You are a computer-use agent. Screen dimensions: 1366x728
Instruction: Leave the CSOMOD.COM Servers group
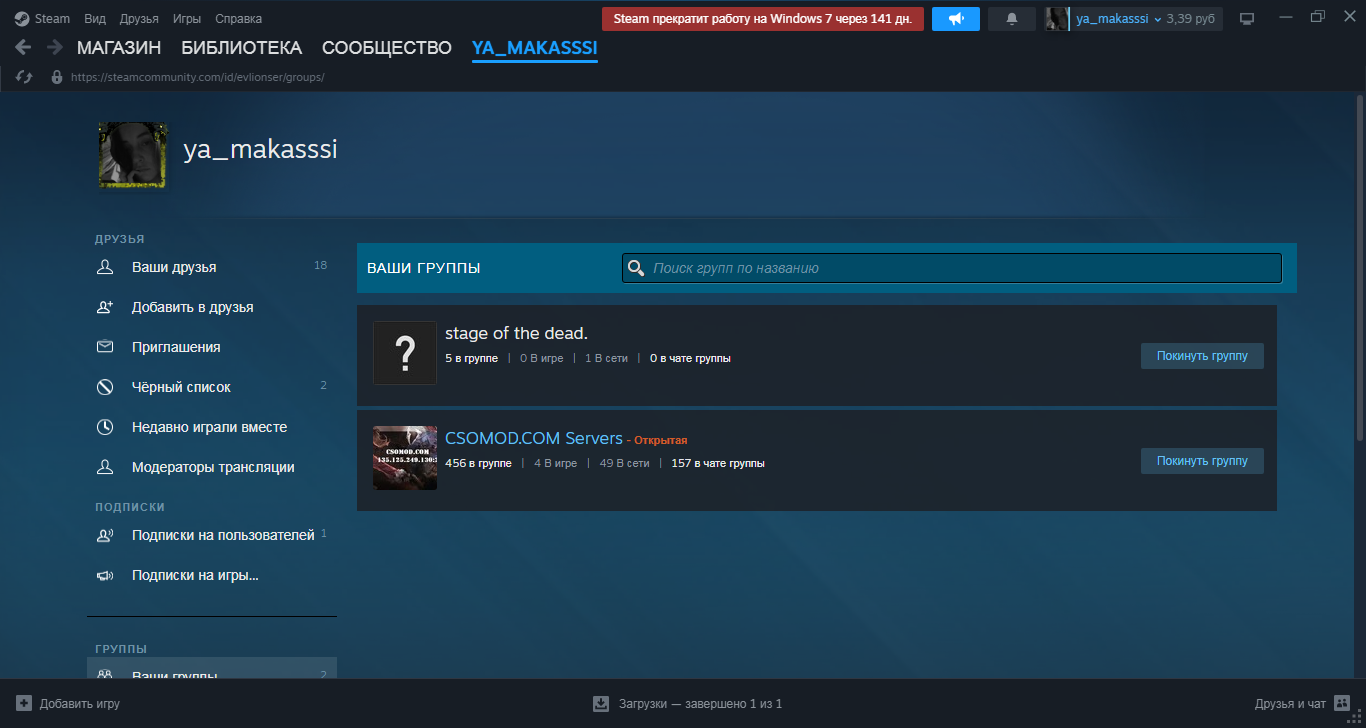[1201, 461]
